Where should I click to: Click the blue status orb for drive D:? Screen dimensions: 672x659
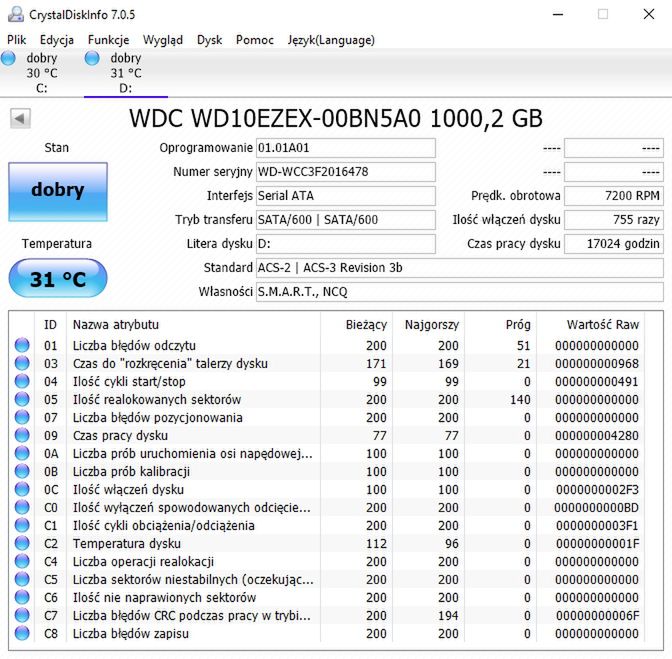92,58
